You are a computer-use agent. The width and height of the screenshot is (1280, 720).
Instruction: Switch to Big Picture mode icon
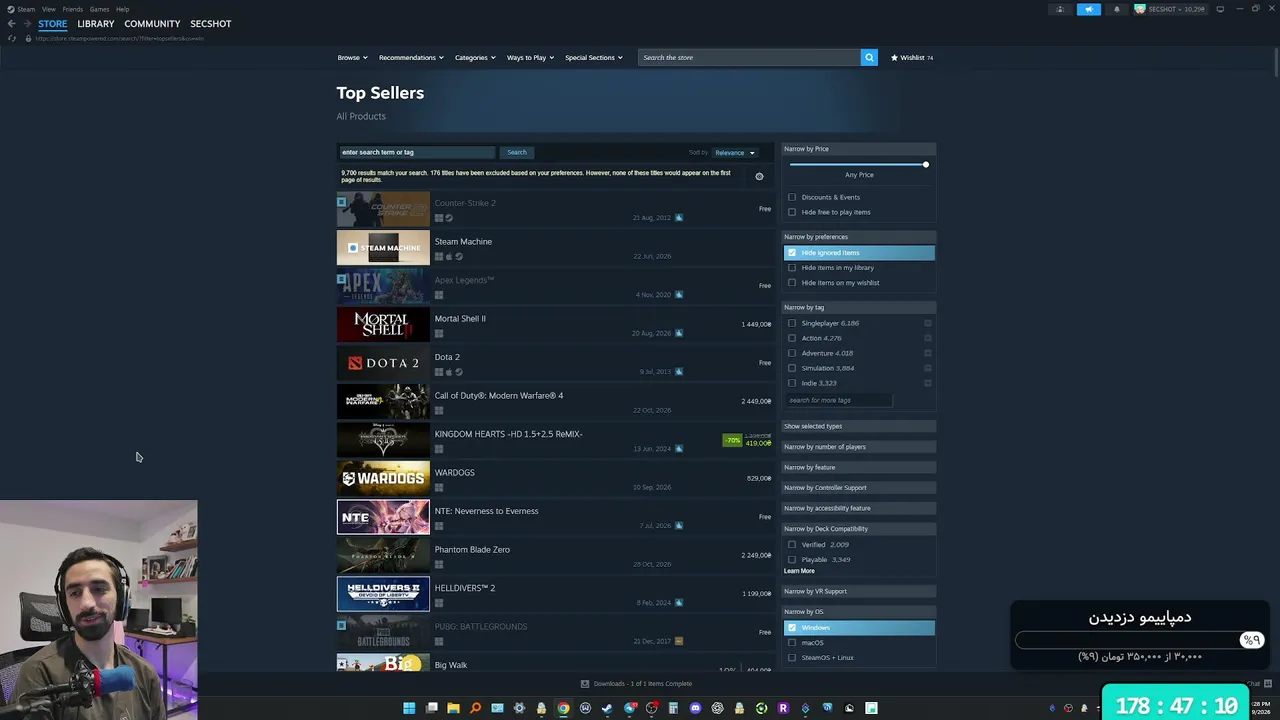[x=1220, y=9]
